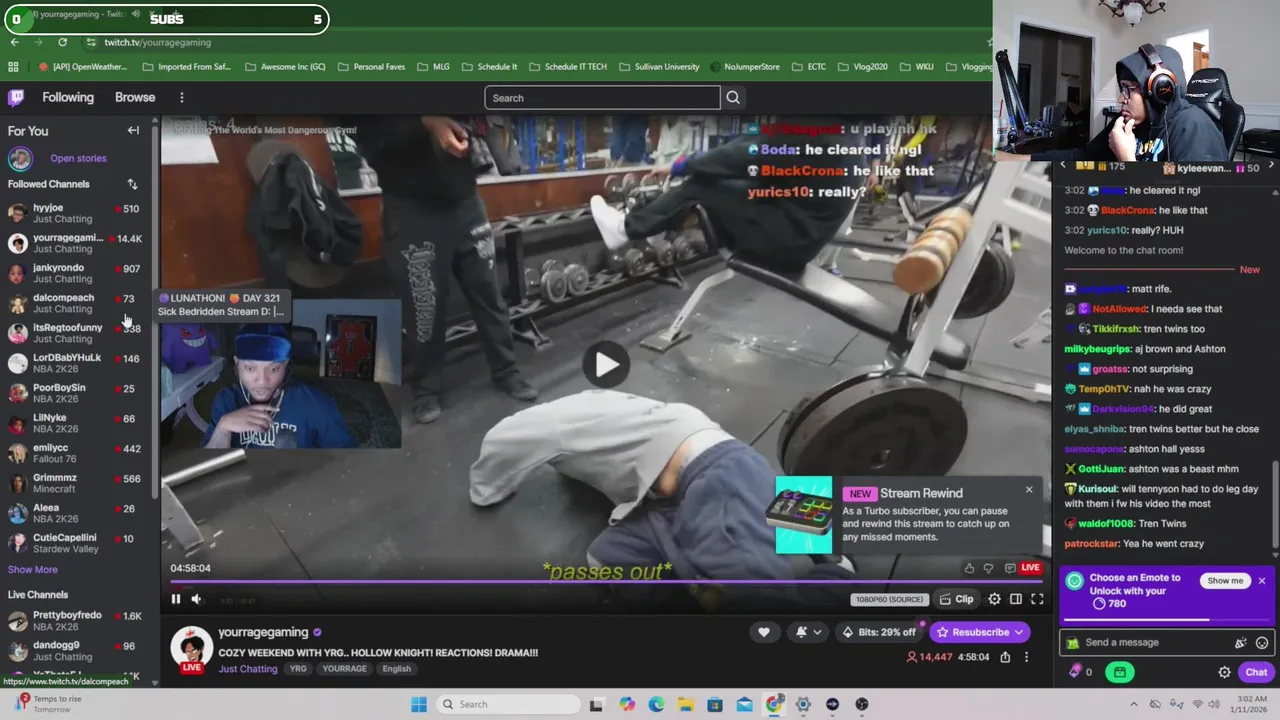1280x720 pixels.
Task: Click the search magnifier button
Action: (x=733, y=98)
